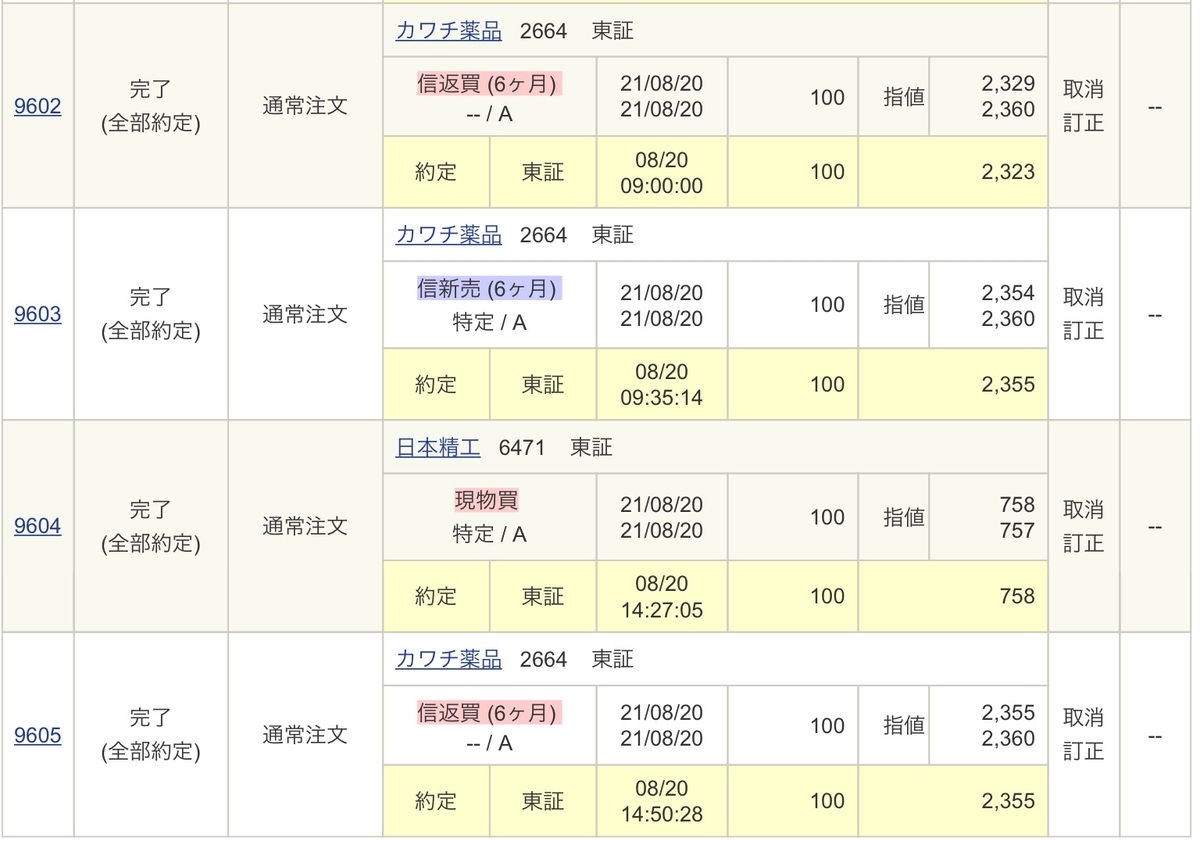Screen dimensions: 1200x841
Task: Click 取消 訂正 cell for order 9604
Action: 1083,525
